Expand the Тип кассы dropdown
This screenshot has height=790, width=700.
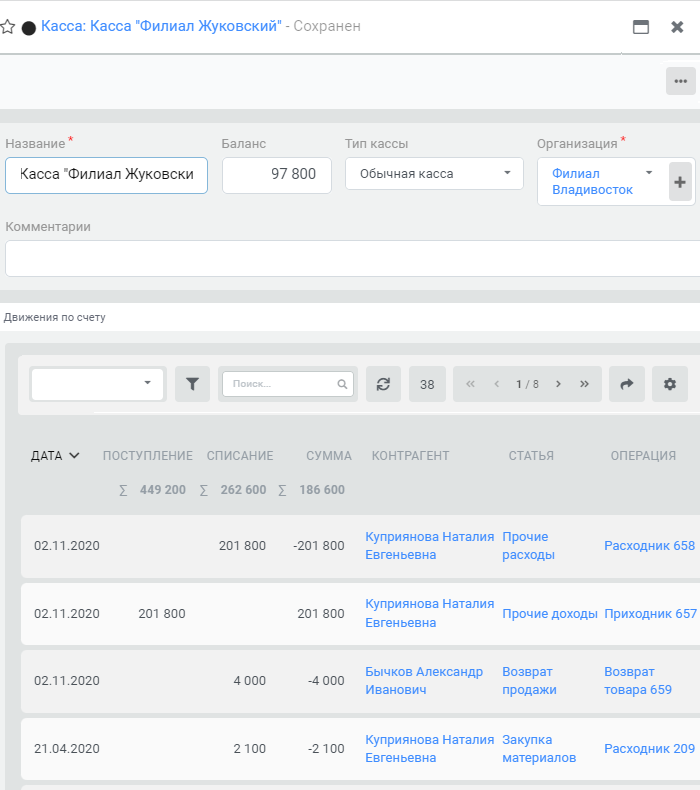tap(507, 173)
